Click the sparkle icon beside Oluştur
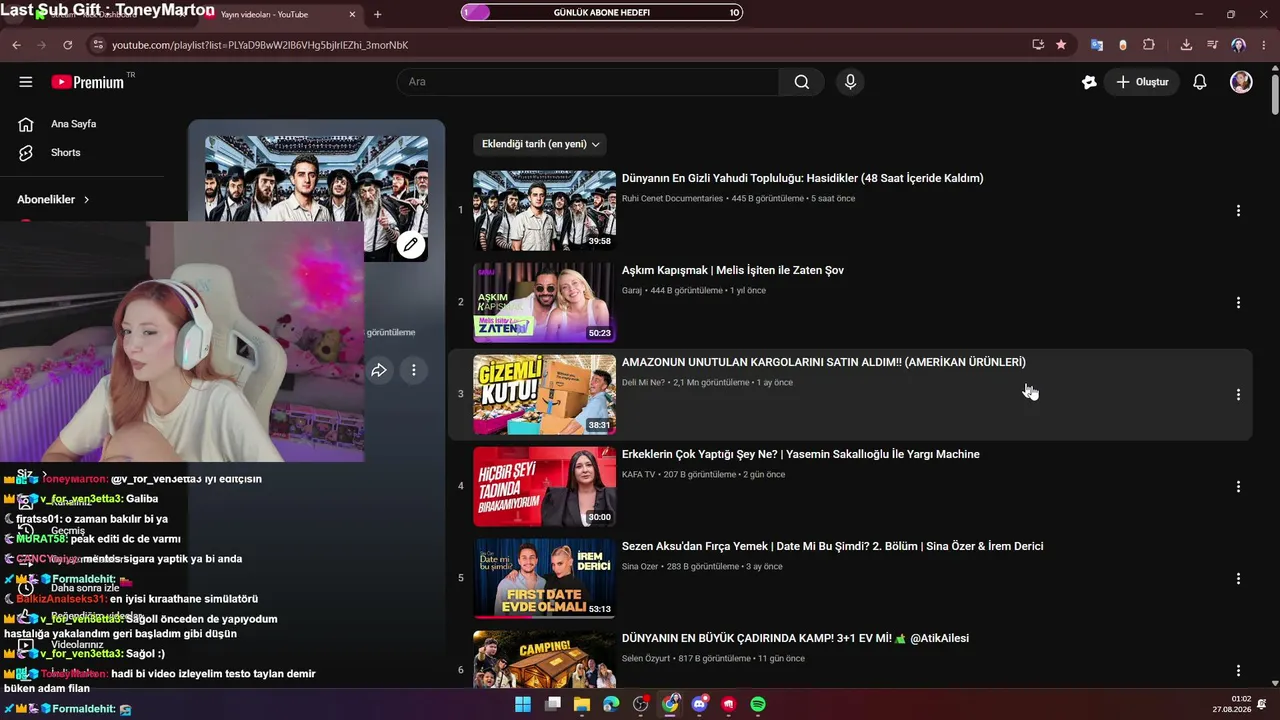Image resolution: width=1280 pixels, height=720 pixels. click(1089, 82)
